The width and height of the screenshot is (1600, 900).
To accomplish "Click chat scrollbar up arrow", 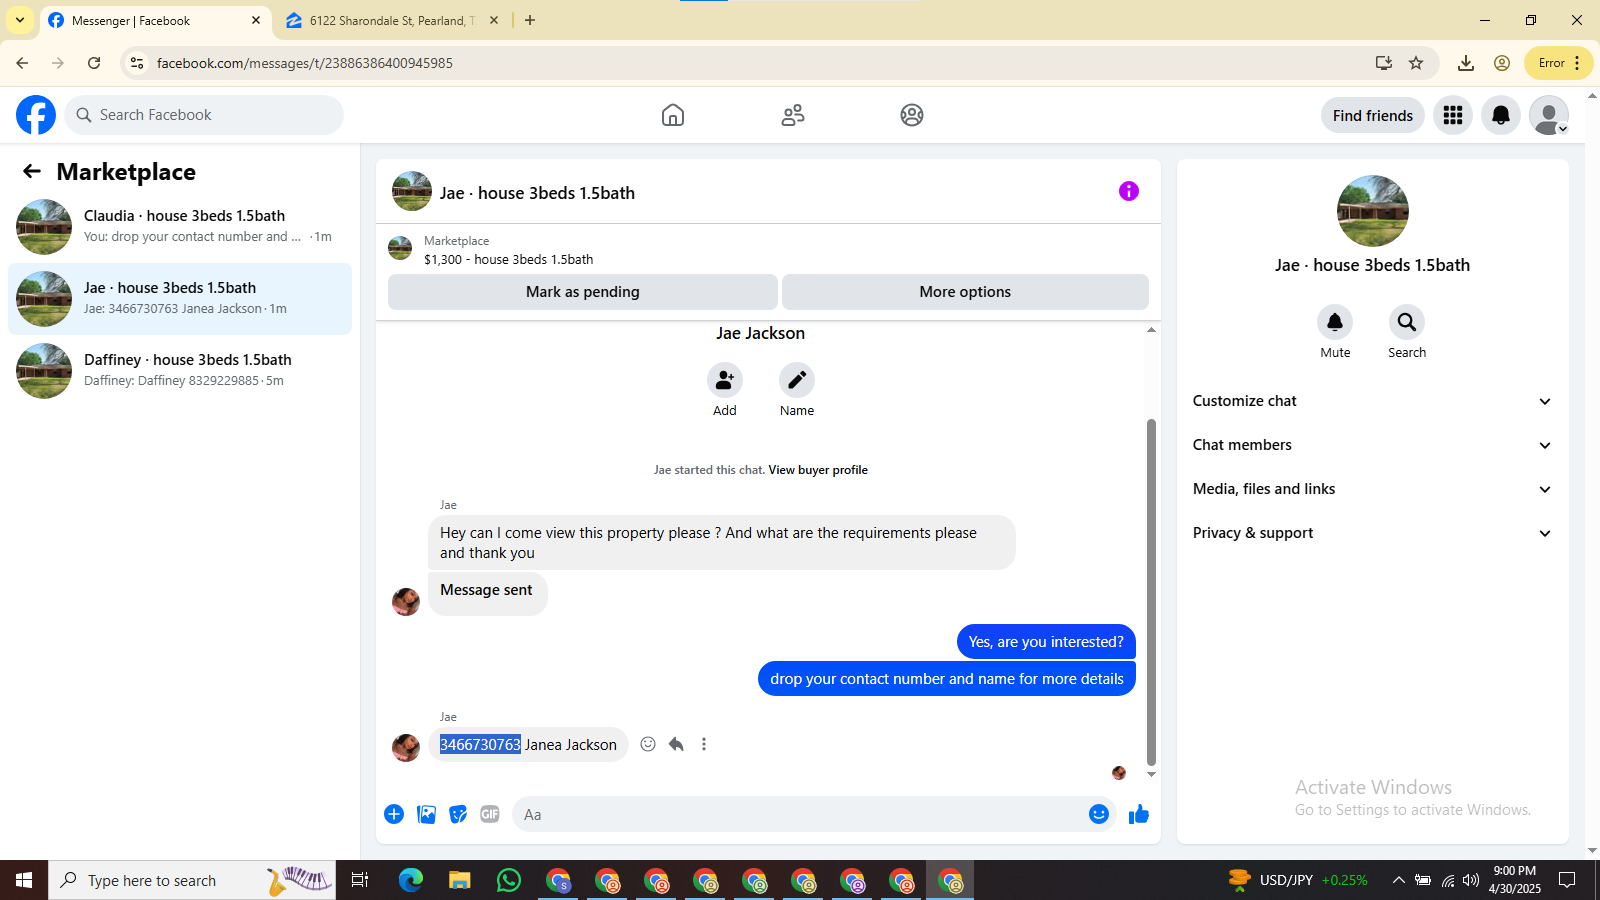I will pyautogui.click(x=1151, y=330).
